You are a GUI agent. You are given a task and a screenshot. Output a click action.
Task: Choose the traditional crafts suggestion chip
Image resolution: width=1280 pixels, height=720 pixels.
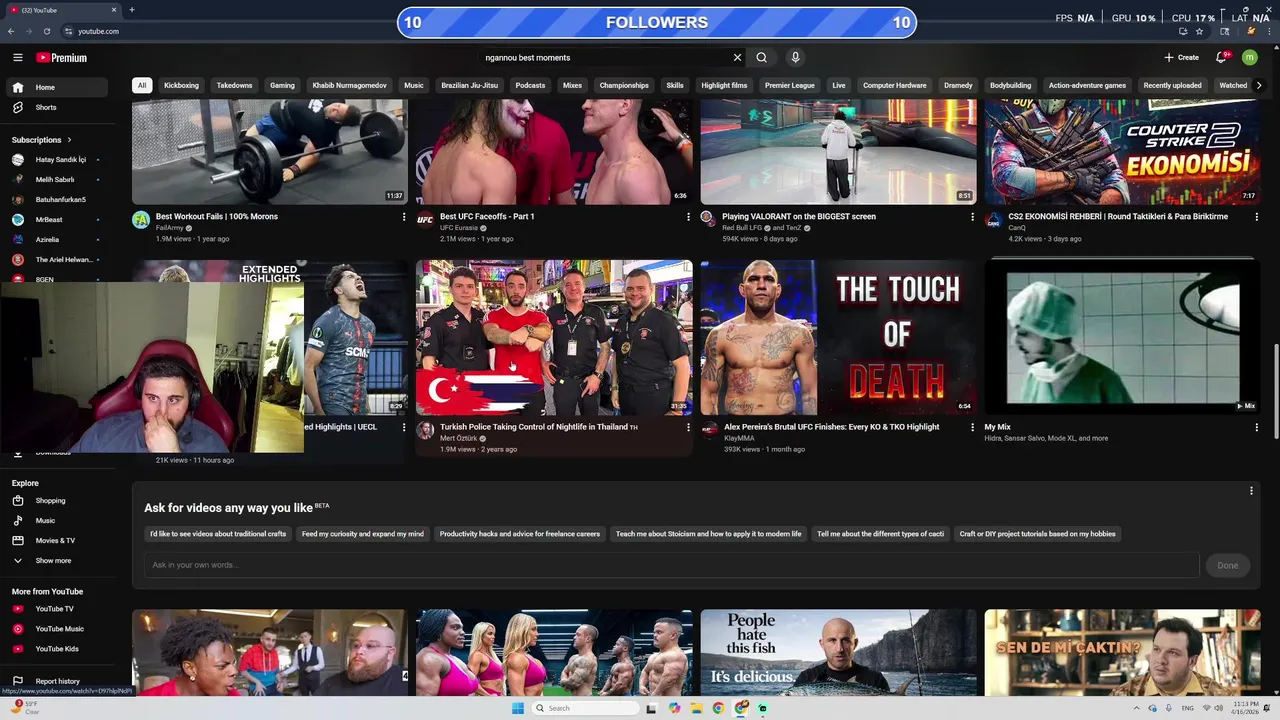pos(218,534)
